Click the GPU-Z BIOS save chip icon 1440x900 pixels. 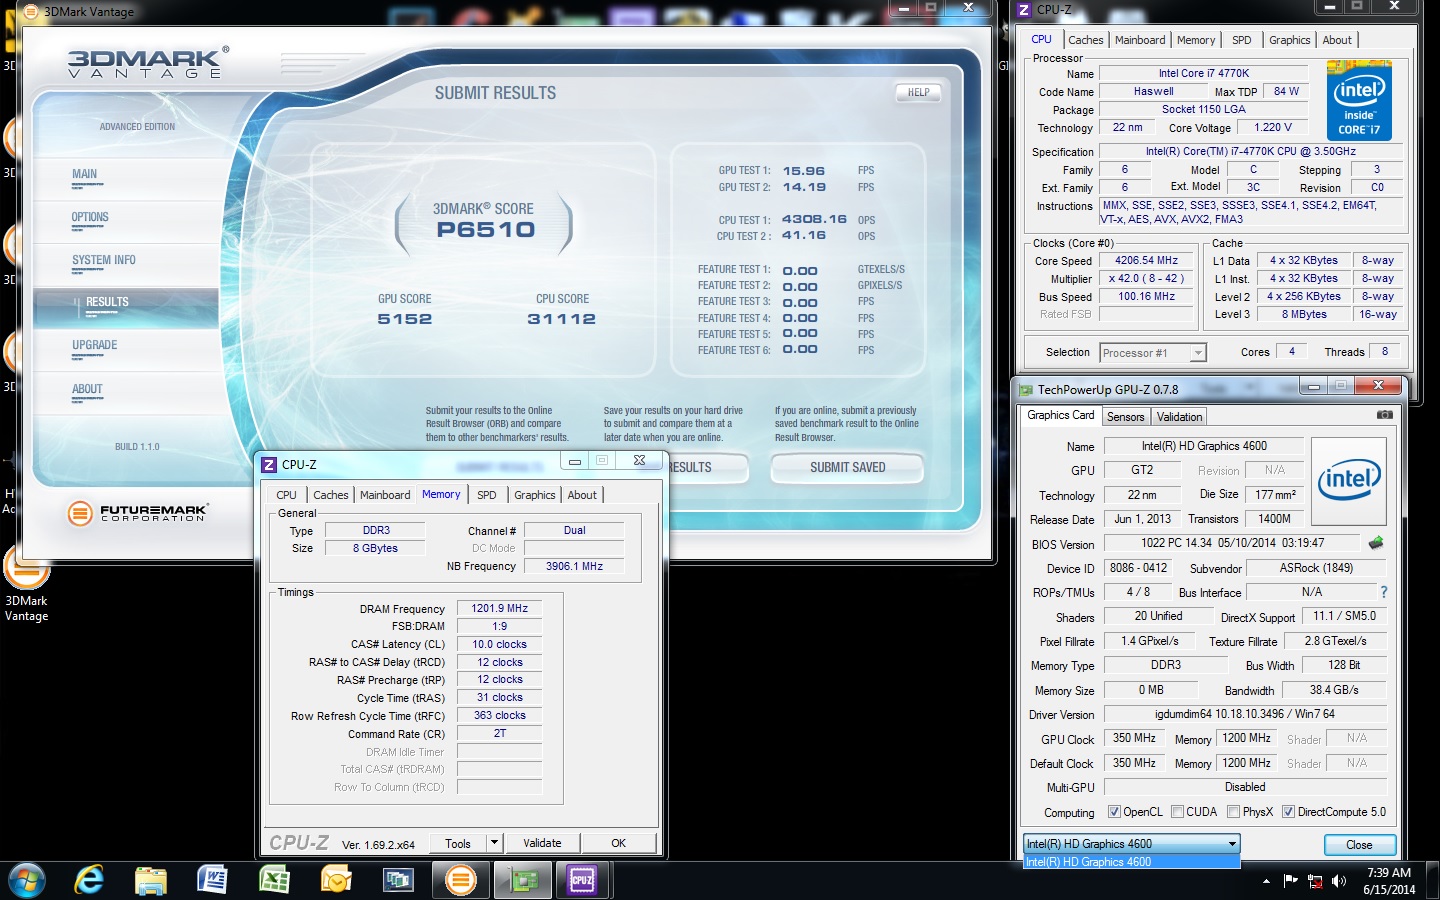coord(1376,543)
